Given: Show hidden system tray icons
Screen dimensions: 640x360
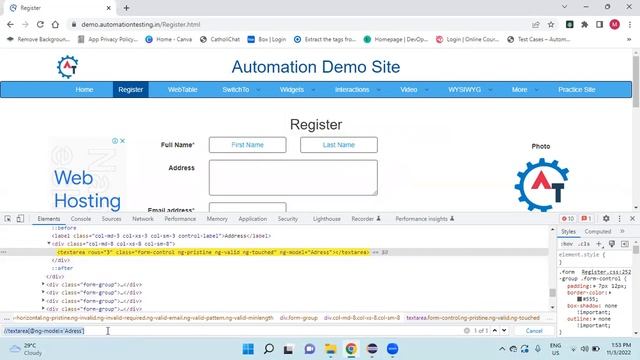Looking at the screenshot, I should coord(502,349).
